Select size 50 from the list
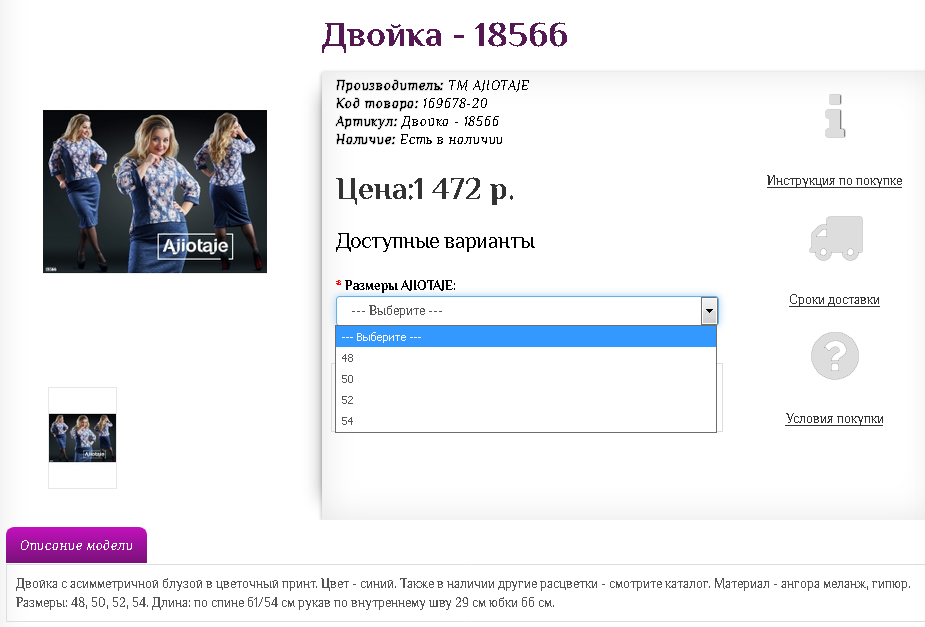 pos(526,379)
